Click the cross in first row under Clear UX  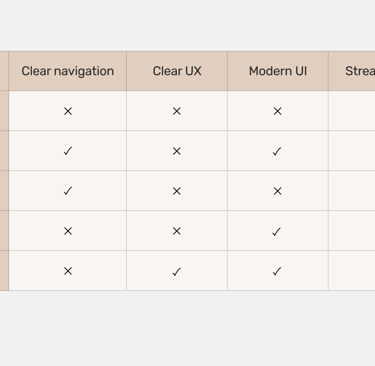tap(177, 111)
